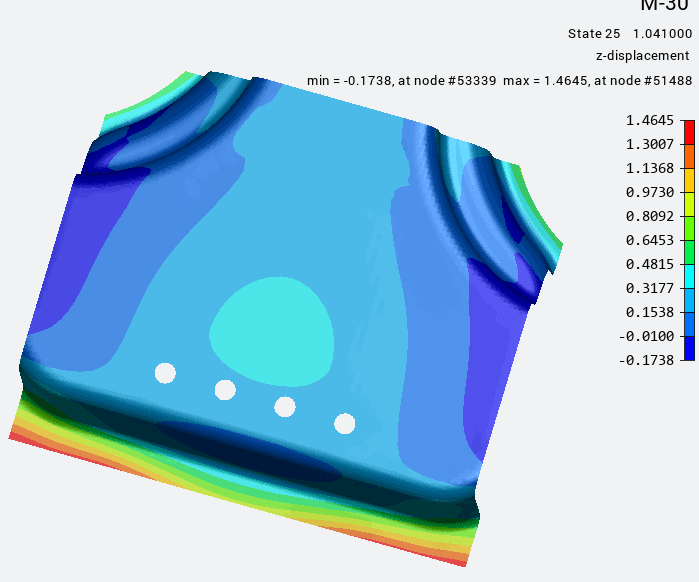
Task: Click the max value text at node #51488
Action: click(597, 81)
